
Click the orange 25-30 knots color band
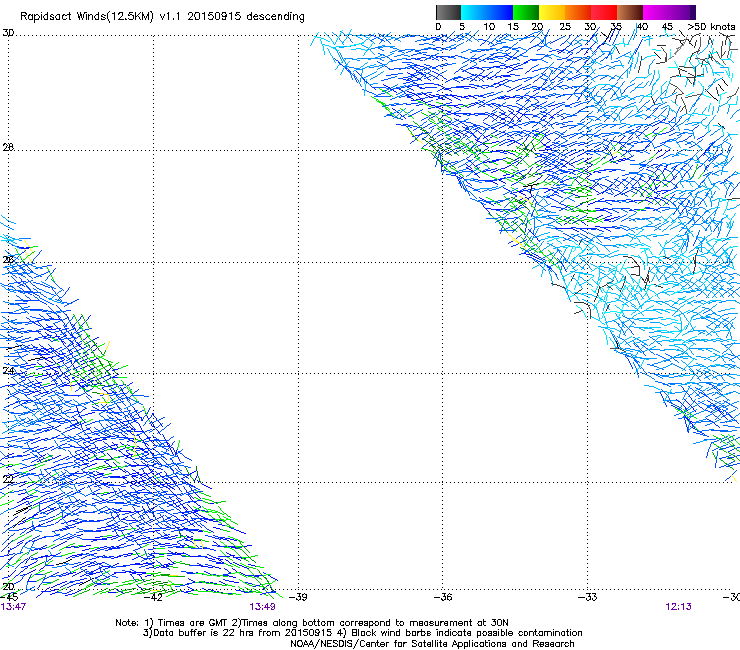tap(578, 12)
